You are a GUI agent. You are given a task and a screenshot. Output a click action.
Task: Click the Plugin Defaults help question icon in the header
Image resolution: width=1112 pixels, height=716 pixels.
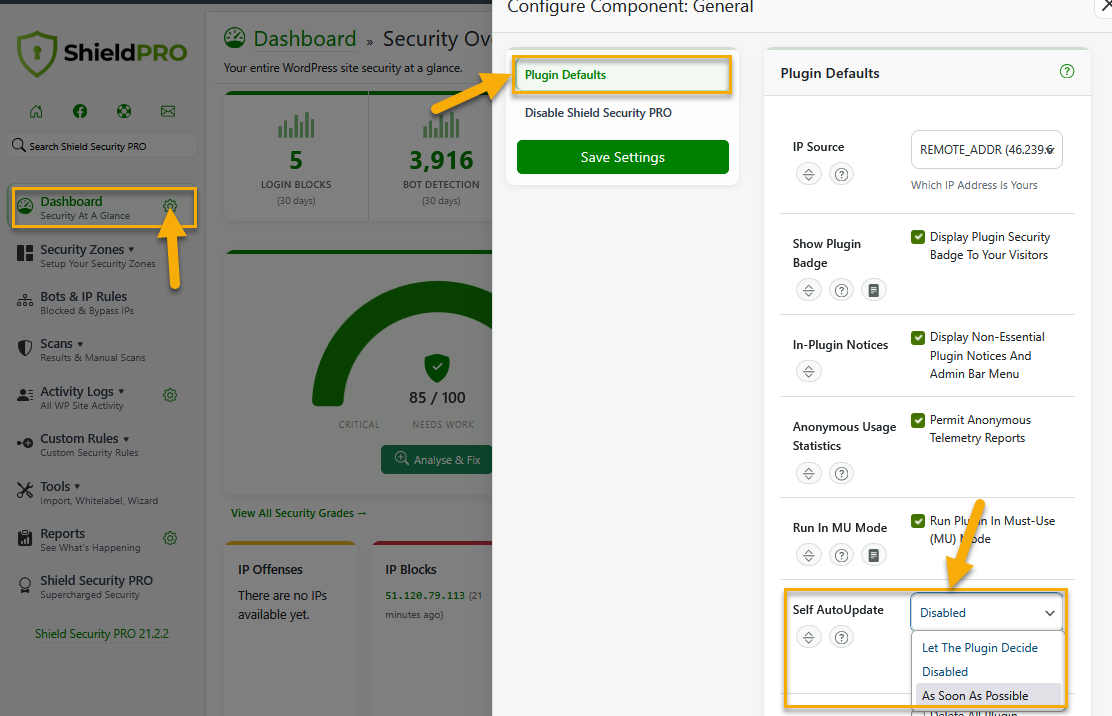(x=1067, y=71)
